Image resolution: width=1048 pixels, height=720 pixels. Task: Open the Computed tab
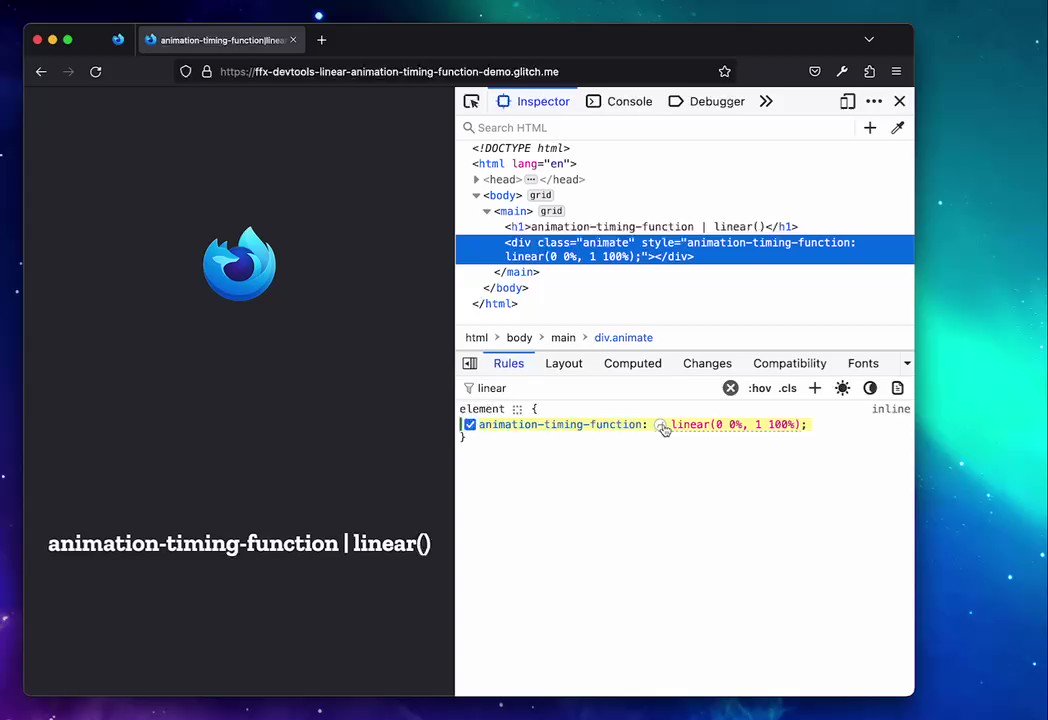coord(632,364)
